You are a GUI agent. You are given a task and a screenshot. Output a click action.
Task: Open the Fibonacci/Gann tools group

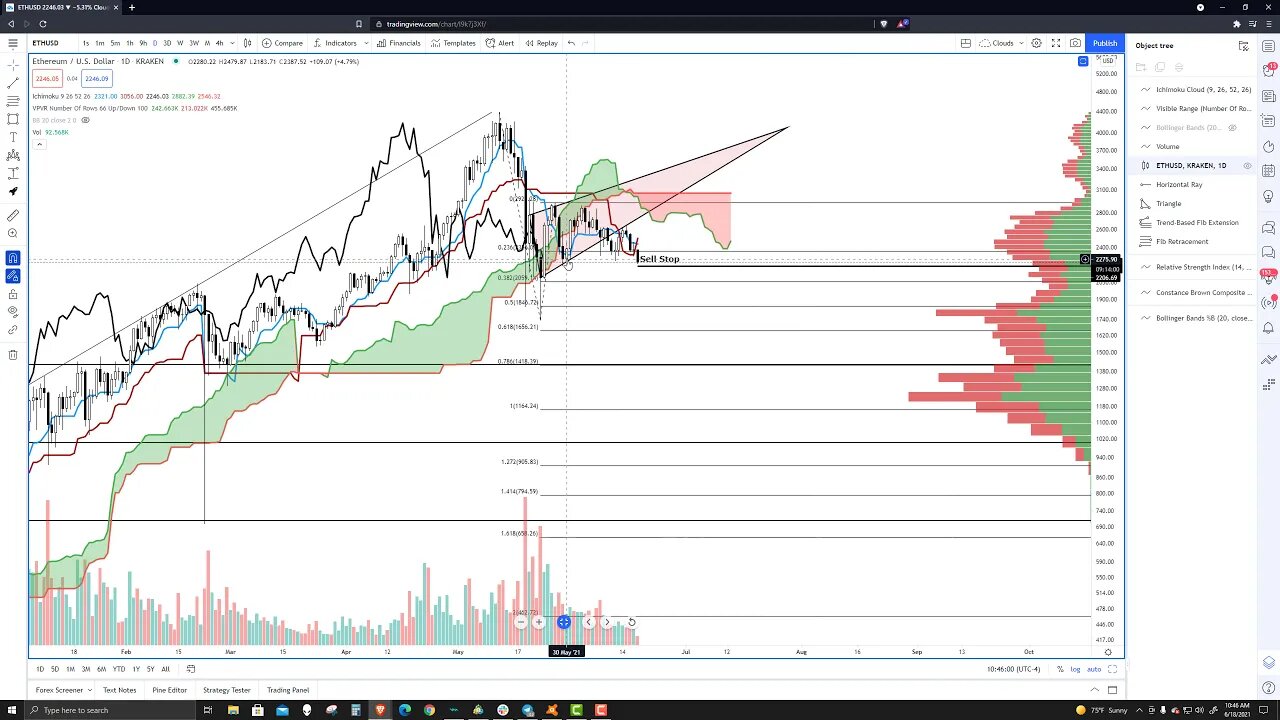(13, 101)
